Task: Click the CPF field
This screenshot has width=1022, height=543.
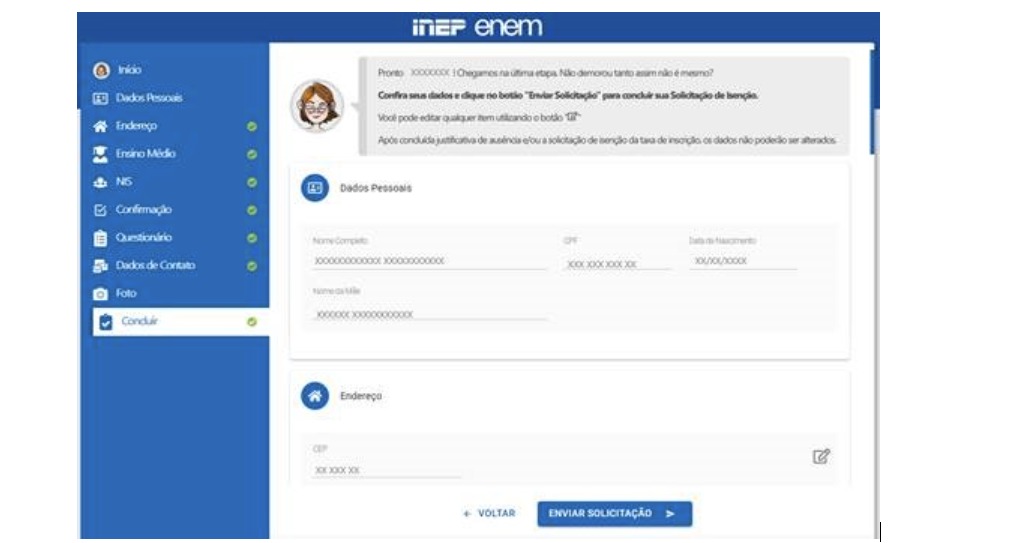Action: point(617,263)
